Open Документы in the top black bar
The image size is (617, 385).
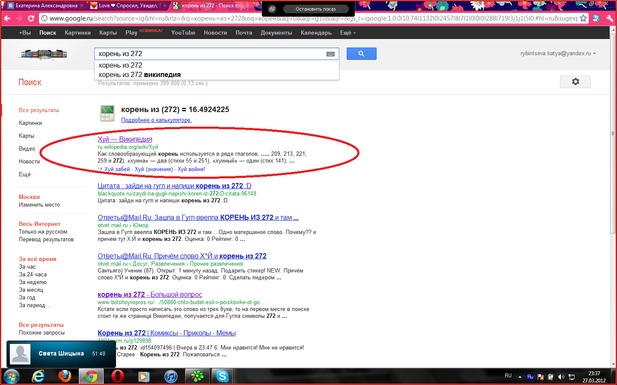(x=276, y=33)
